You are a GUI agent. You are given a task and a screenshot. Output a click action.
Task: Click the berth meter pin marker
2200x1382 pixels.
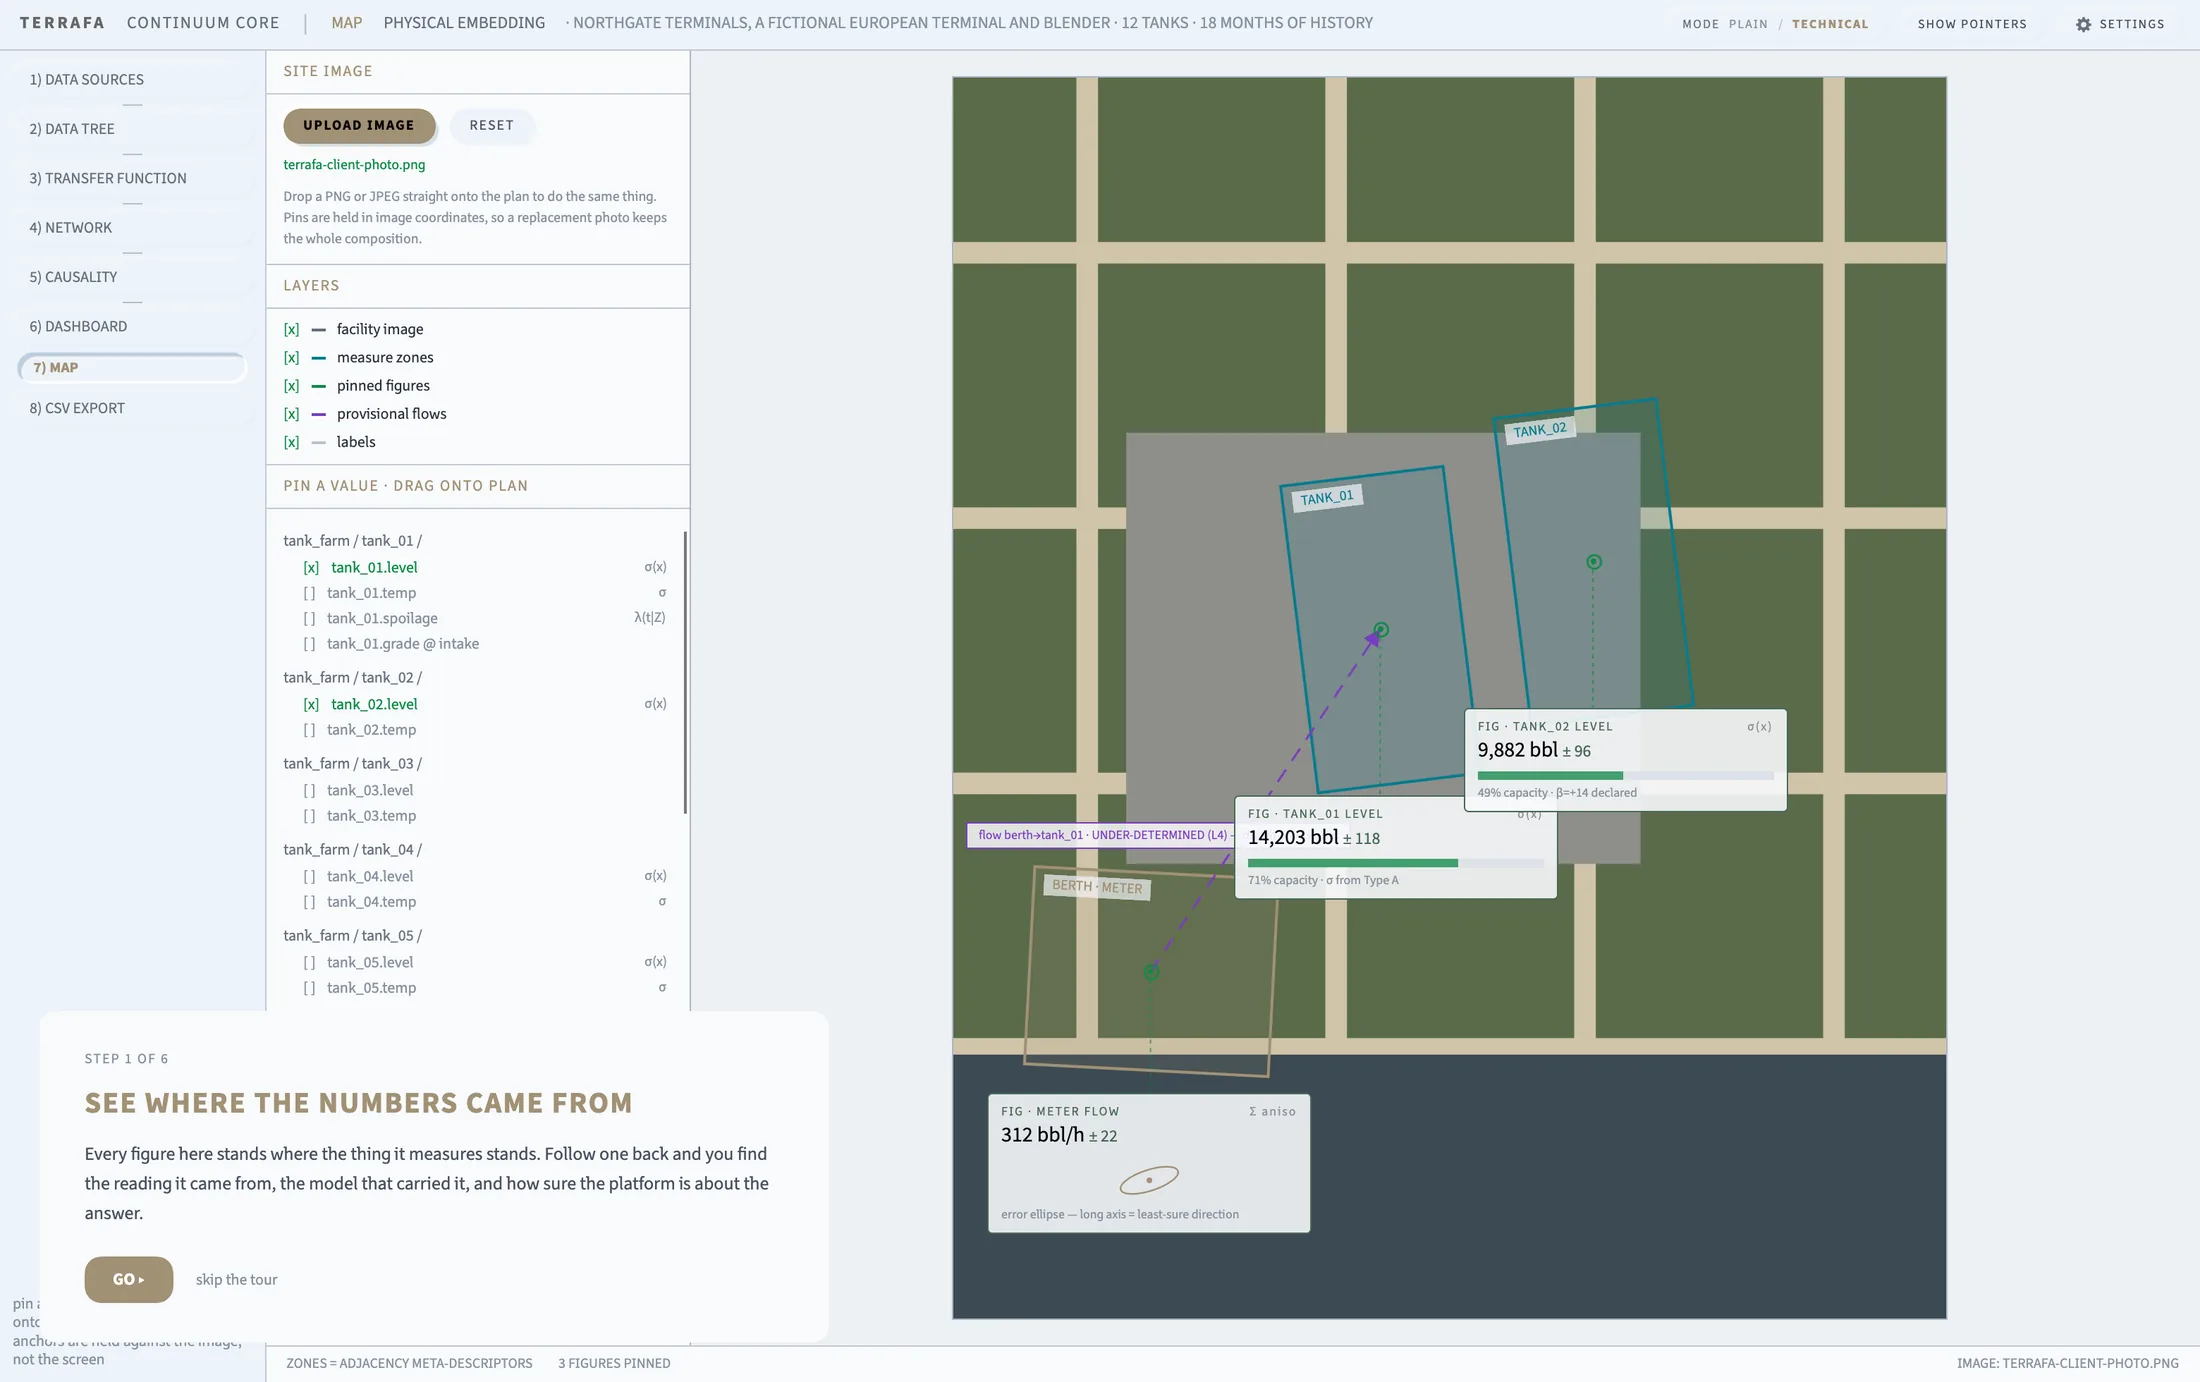coord(1151,972)
